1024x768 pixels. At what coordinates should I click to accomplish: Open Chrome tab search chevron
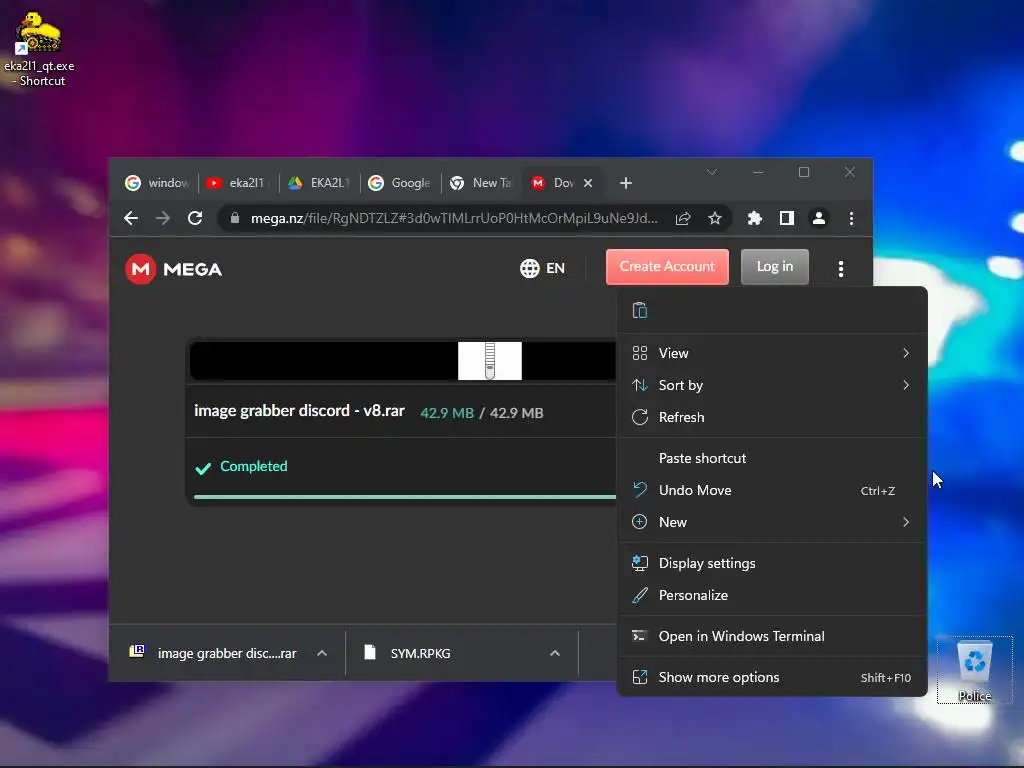[712, 172]
